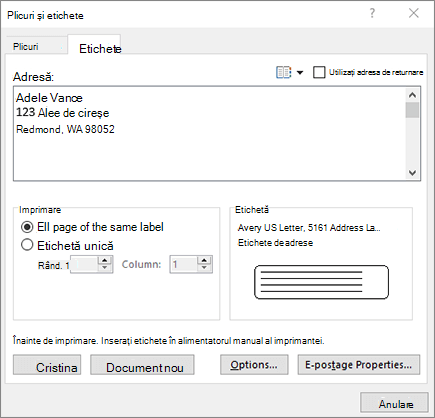The width and height of the screenshot is (435, 418).
Task: Open E-postage Properties...
Action: pos(359,365)
